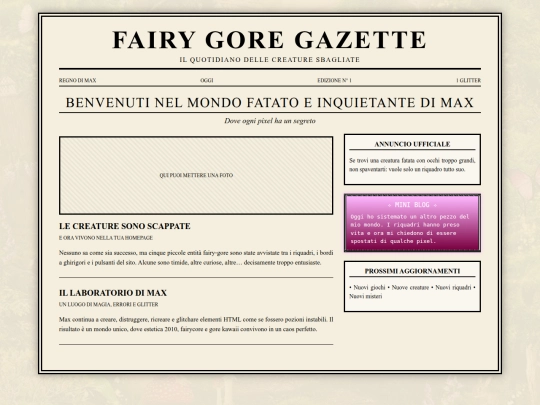Click EDIZIONE N° 1 in the info bar

(334, 80)
